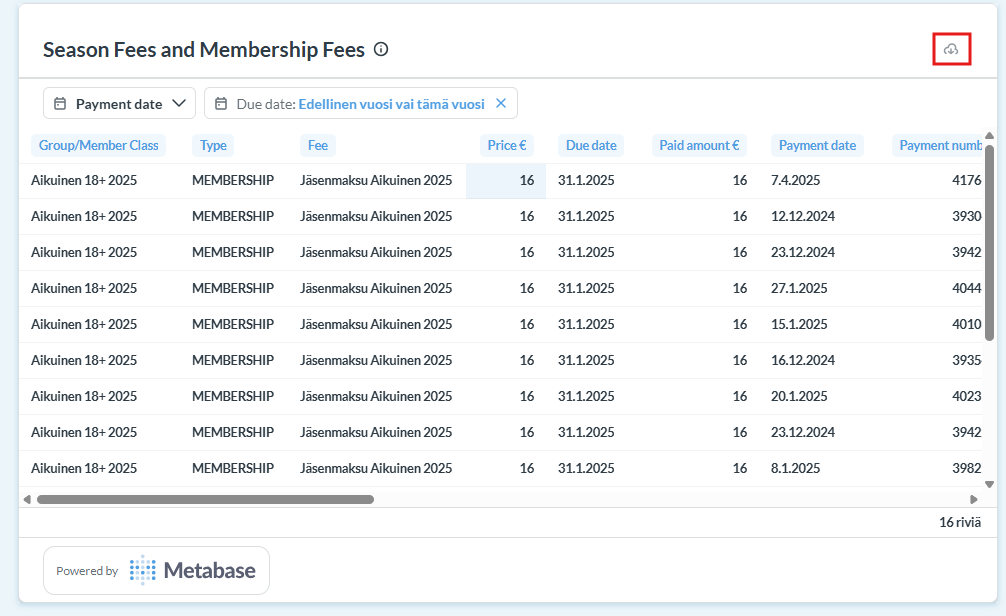Viewport: 1006px width, 616px height.
Task: Expand the Payment date dropdown chevron
Action: pos(179,103)
